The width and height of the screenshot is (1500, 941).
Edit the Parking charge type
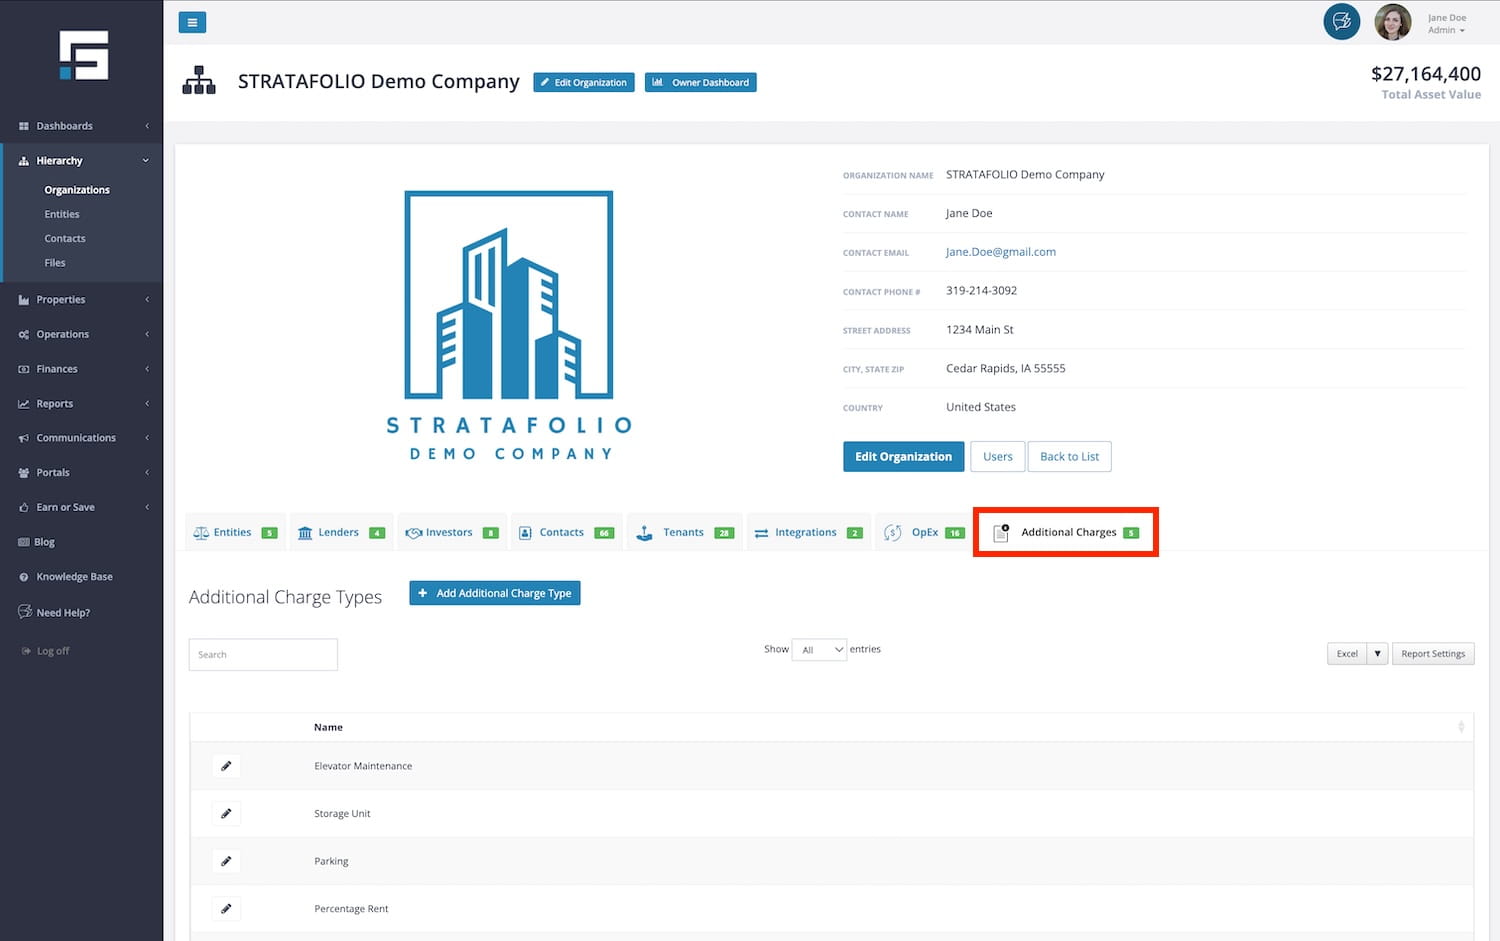coord(226,861)
